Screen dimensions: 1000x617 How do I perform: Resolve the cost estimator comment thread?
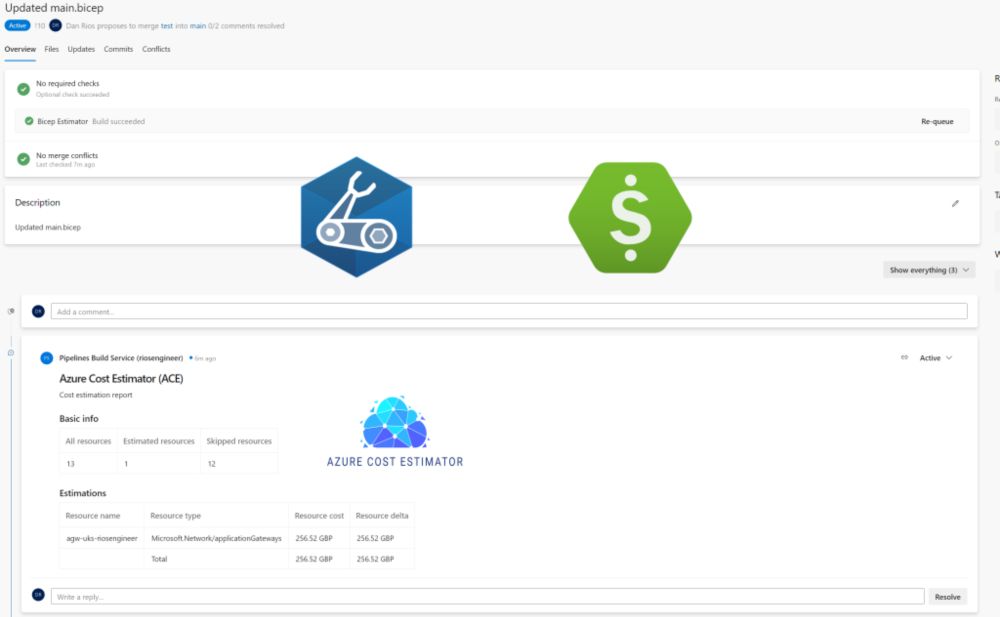click(947, 597)
